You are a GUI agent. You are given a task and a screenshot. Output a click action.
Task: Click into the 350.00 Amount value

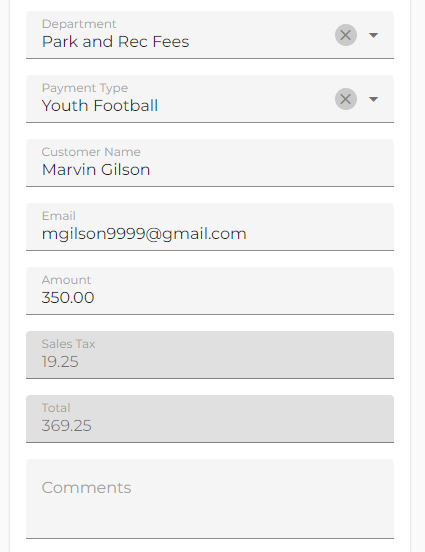[68, 298]
